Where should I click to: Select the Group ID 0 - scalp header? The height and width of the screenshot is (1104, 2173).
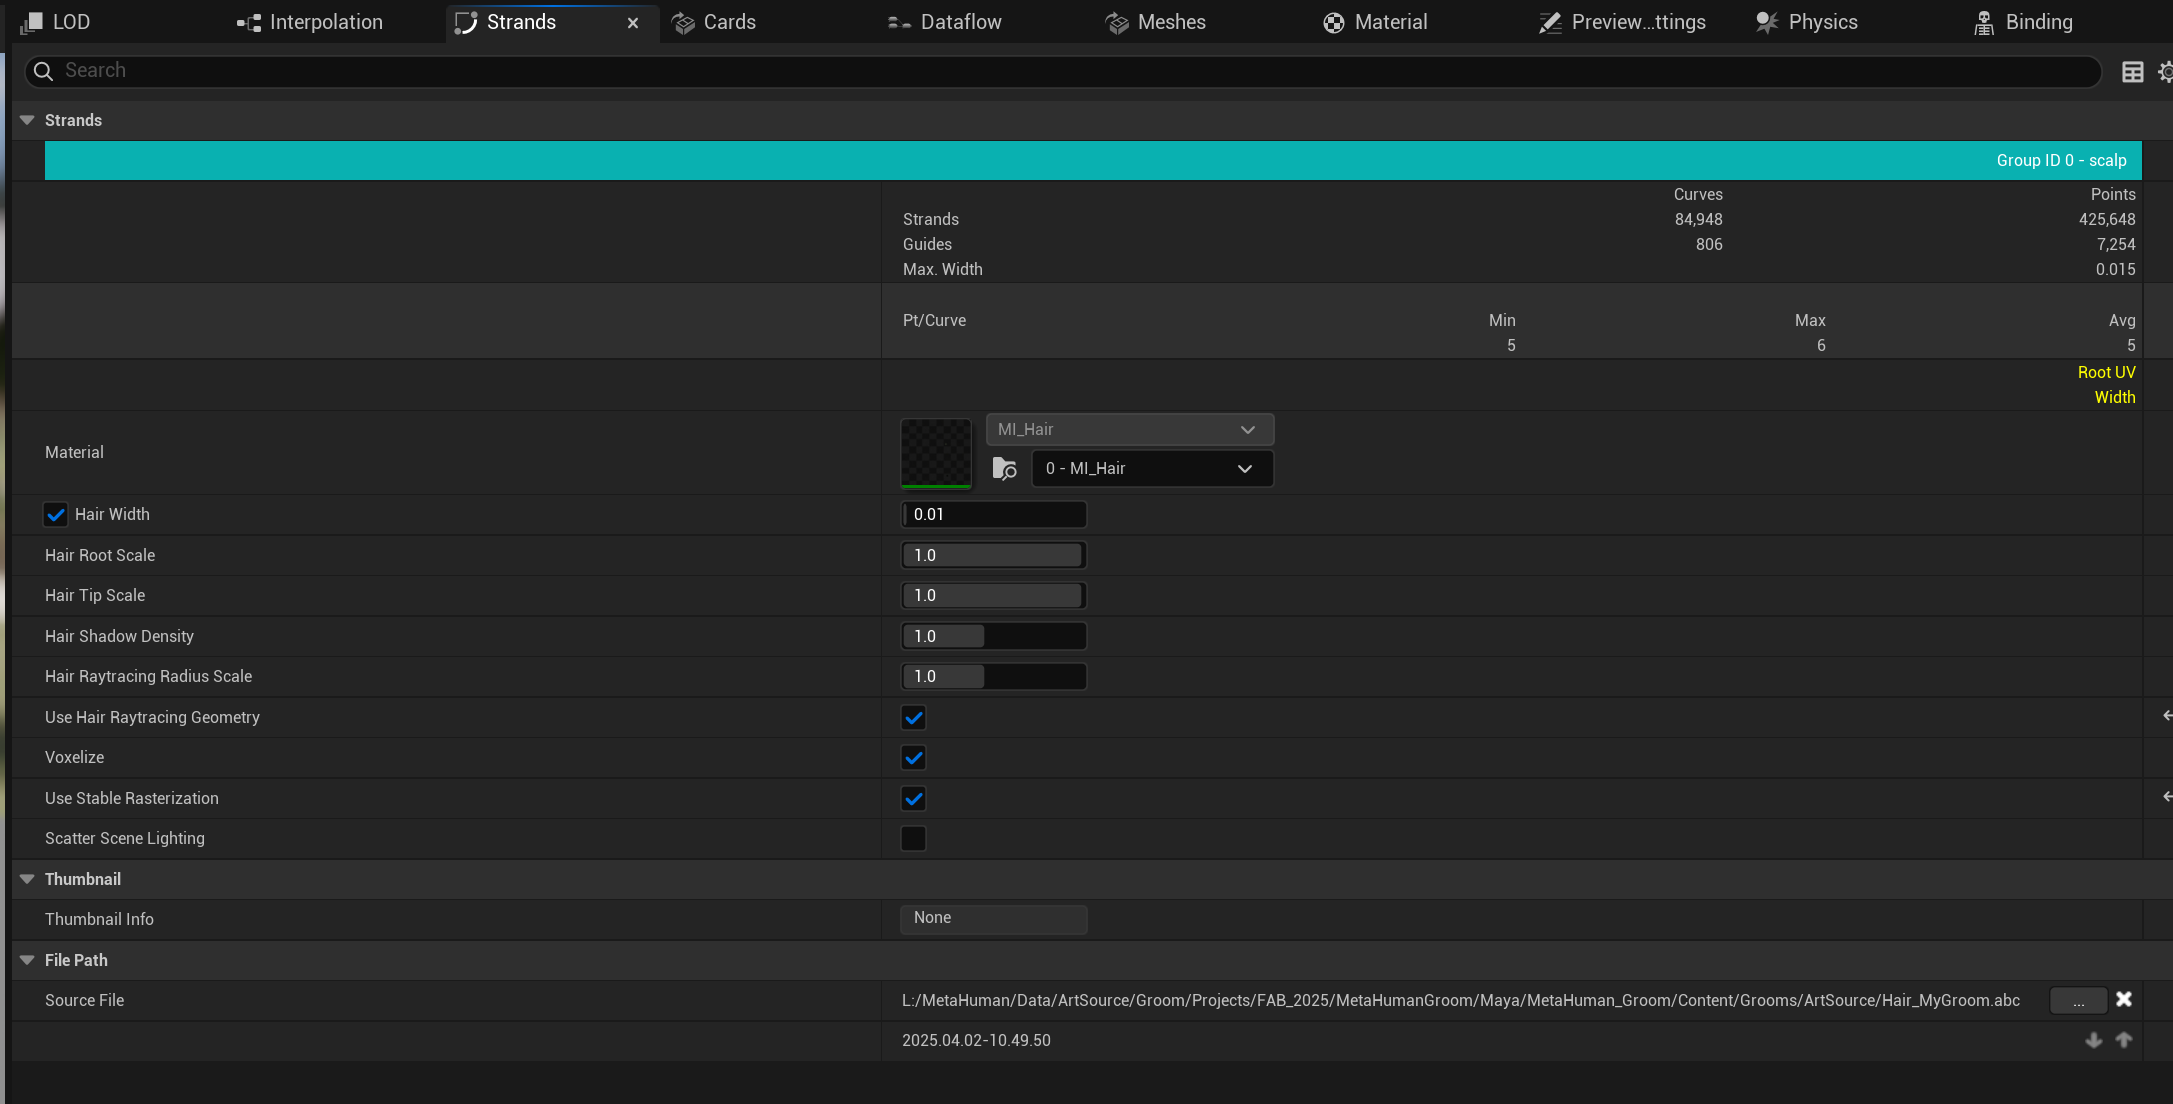coord(1093,161)
